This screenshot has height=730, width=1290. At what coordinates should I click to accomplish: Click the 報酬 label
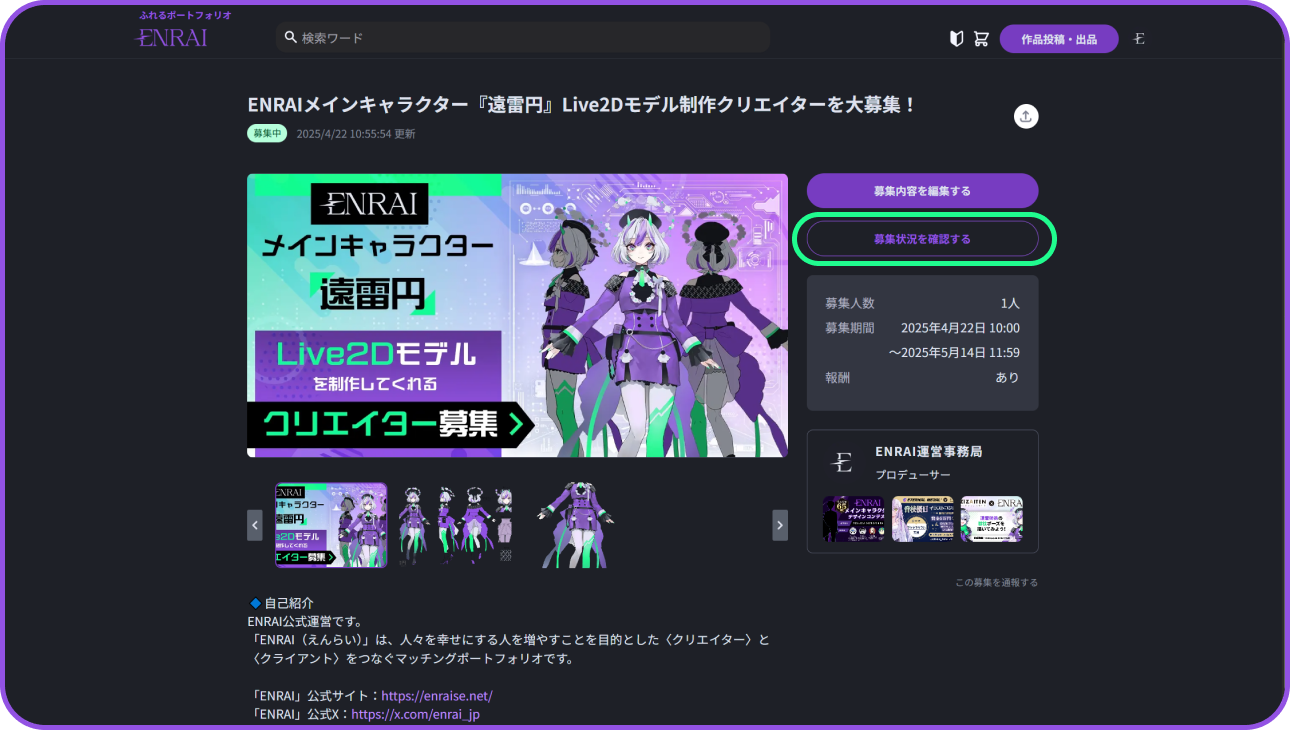[838, 378]
